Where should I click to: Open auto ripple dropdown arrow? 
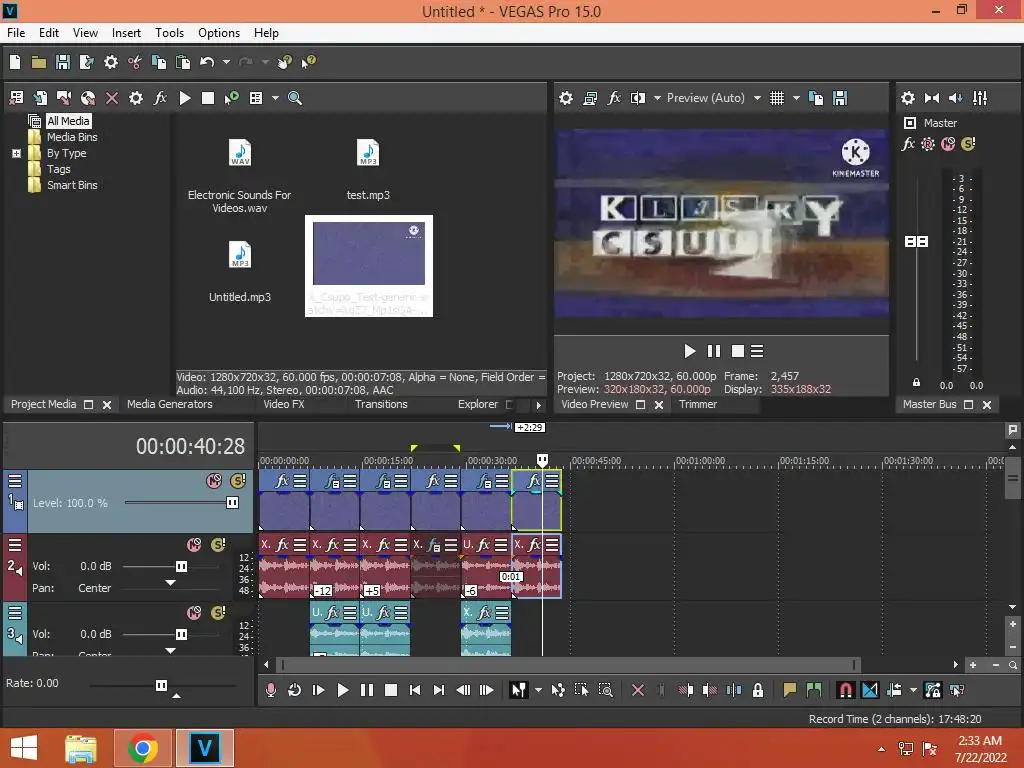913,690
